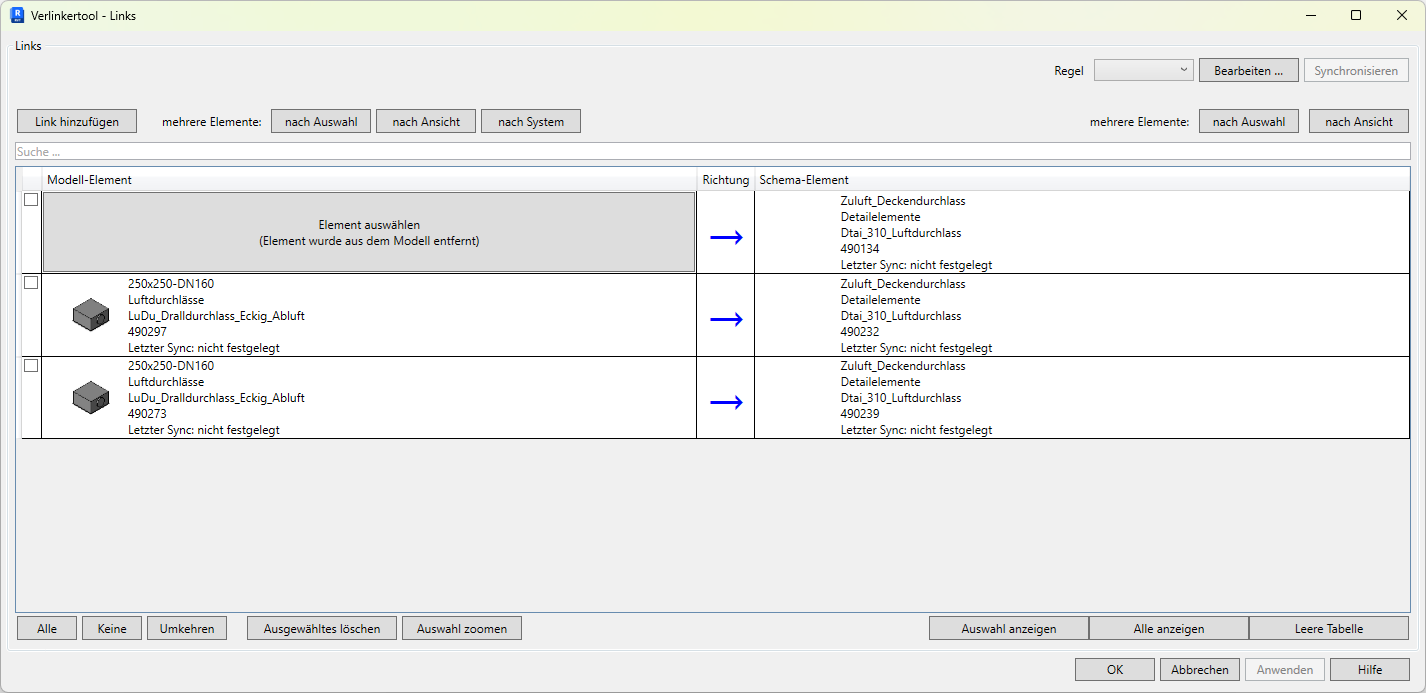The width and height of the screenshot is (1426, 693).
Task: Click the blue direction arrow for element 490297
Action: pyautogui.click(x=725, y=320)
